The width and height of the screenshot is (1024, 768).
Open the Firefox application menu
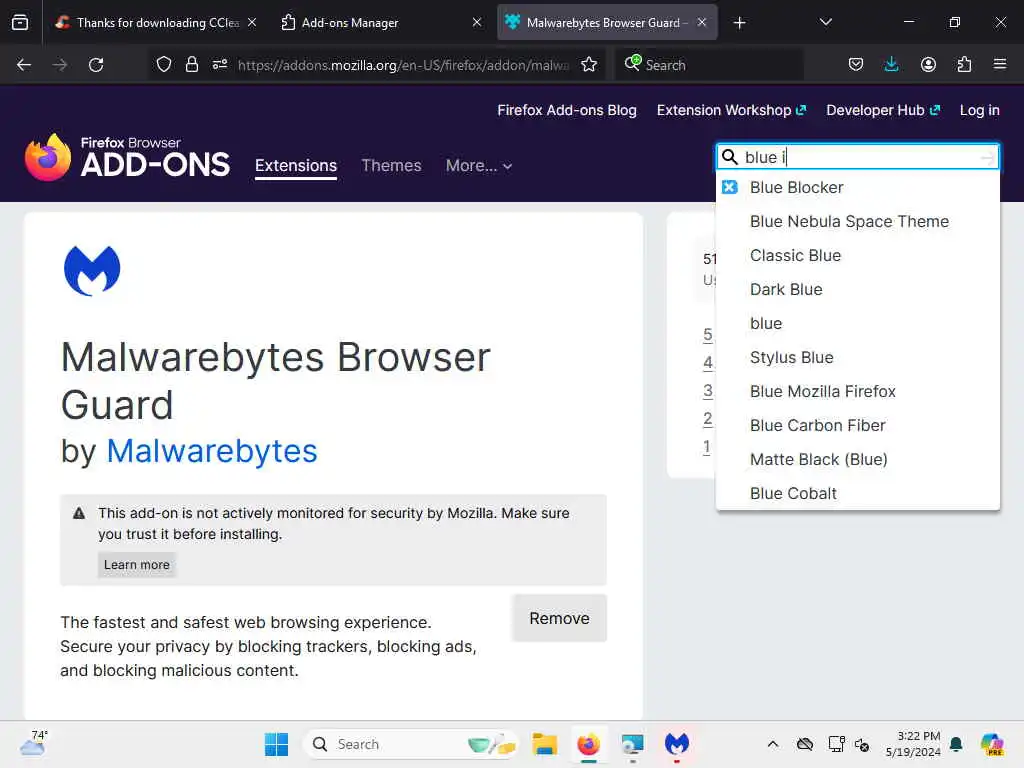(1000, 65)
